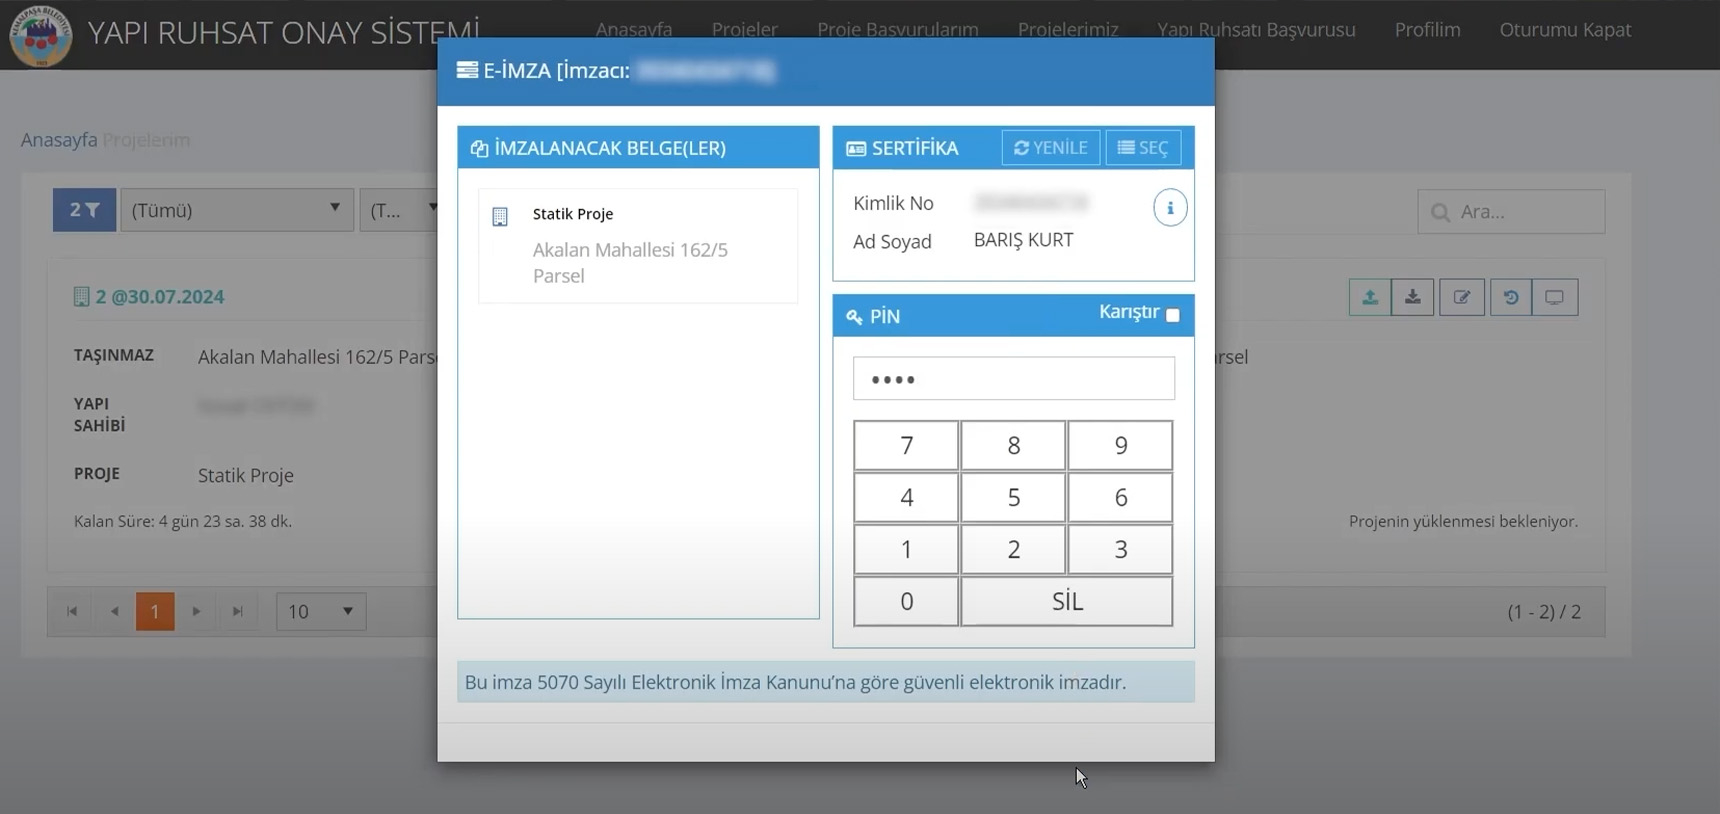Click the monitor display icon

click(x=1554, y=297)
